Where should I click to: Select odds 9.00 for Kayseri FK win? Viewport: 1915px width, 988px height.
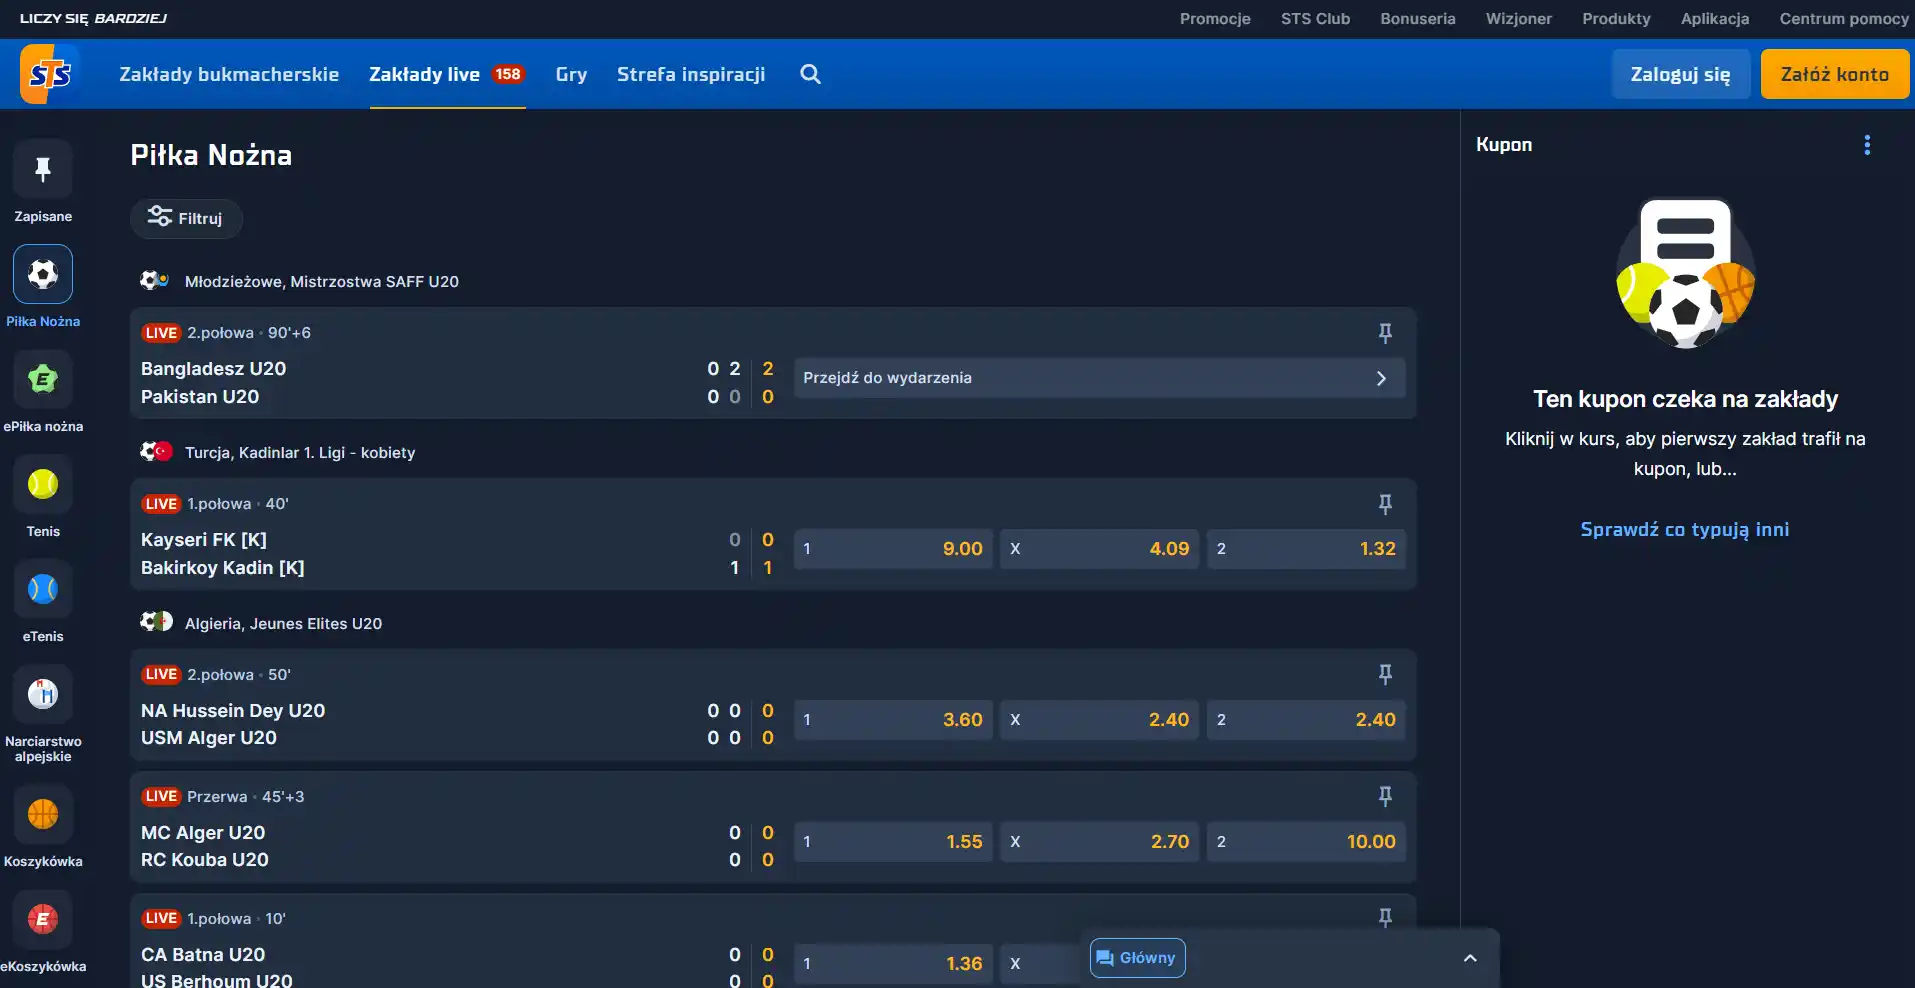(893, 549)
